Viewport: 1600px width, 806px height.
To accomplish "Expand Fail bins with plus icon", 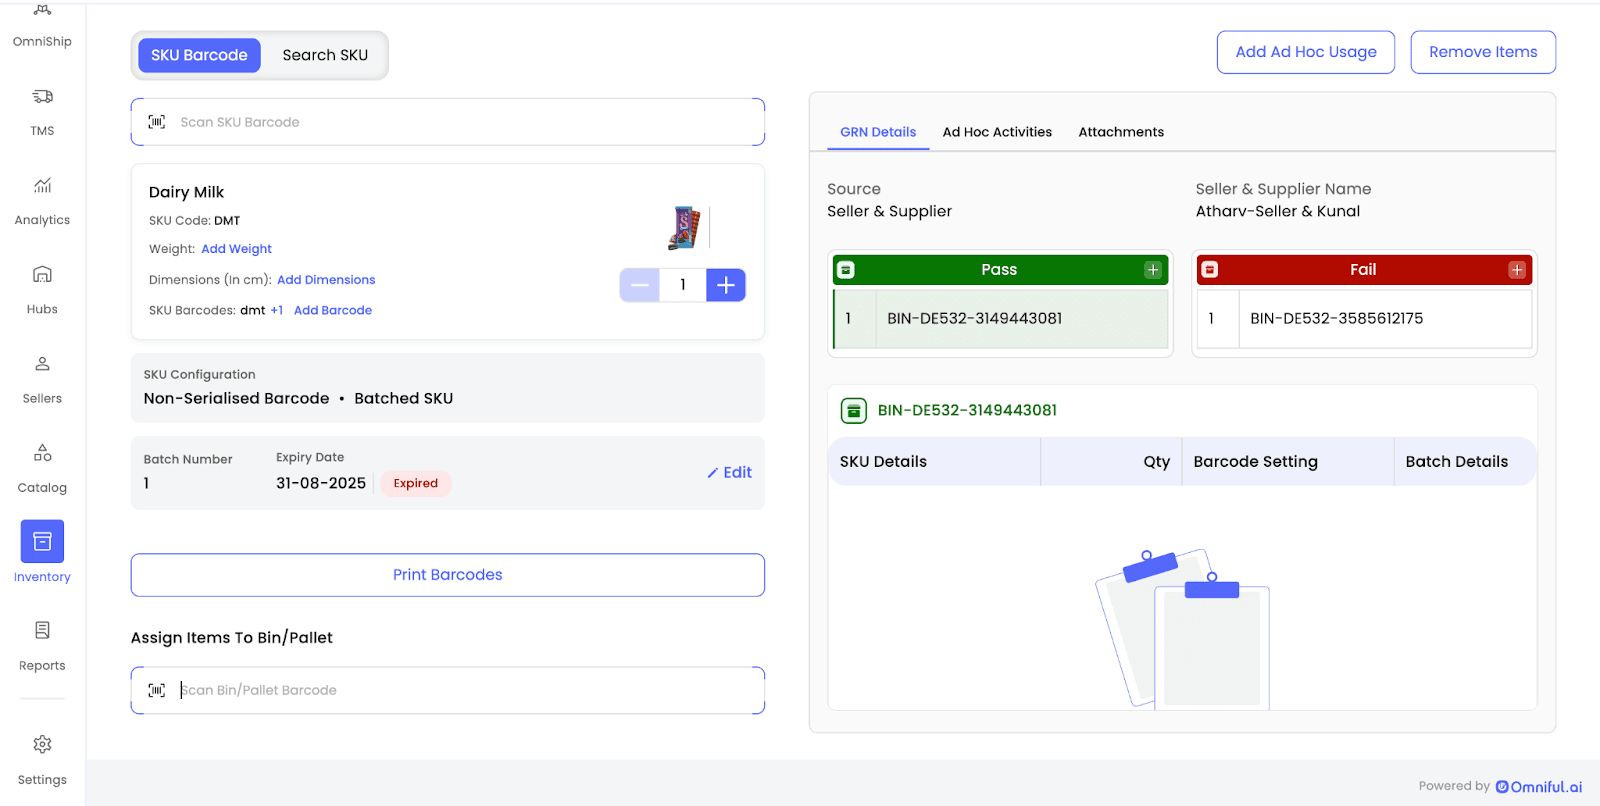I will click(1517, 270).
